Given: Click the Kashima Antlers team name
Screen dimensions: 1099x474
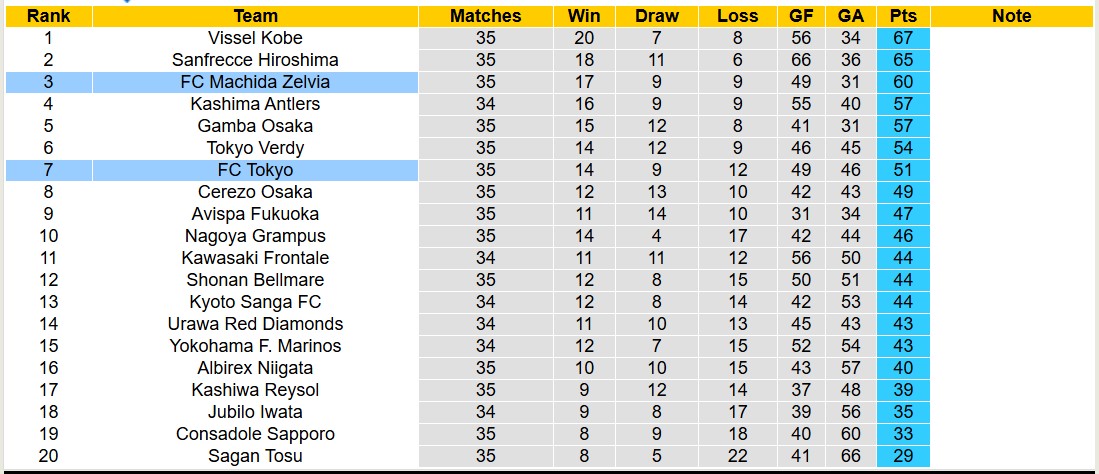Looking at the screenshot, I should tap(255, 104).
